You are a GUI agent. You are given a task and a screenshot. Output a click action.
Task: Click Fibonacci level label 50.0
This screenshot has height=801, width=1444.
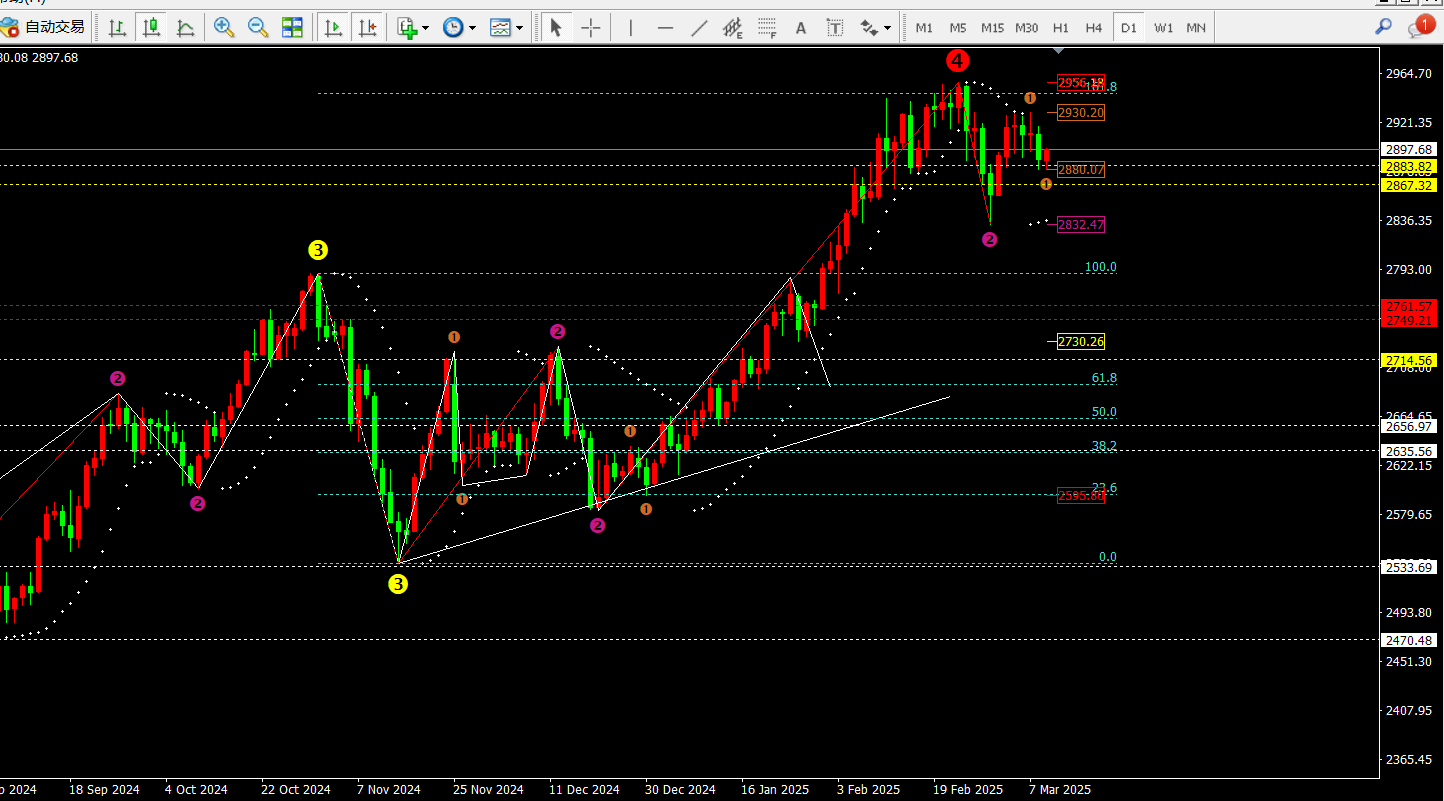click(1104, 412)
